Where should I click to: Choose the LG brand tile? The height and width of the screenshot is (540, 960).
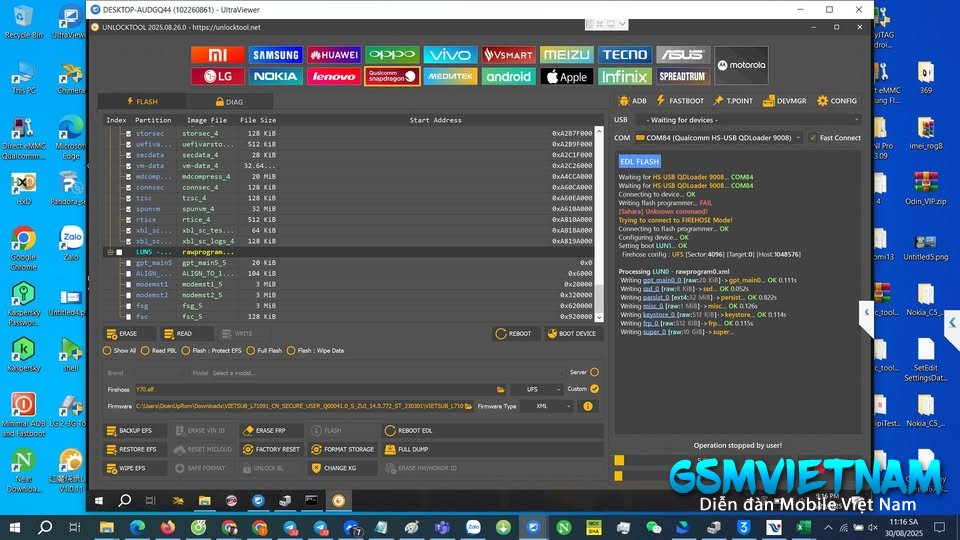(x=217, y=77)
